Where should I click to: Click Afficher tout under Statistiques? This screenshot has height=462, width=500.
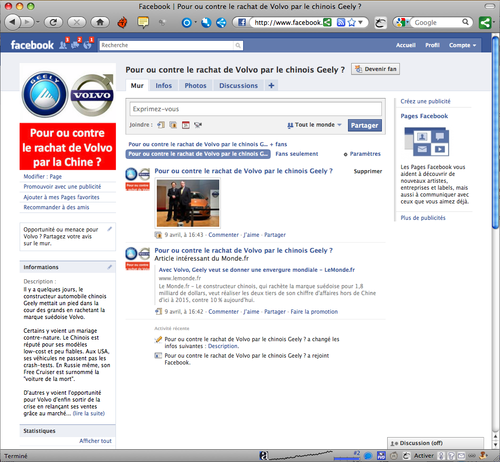point(95,441)
